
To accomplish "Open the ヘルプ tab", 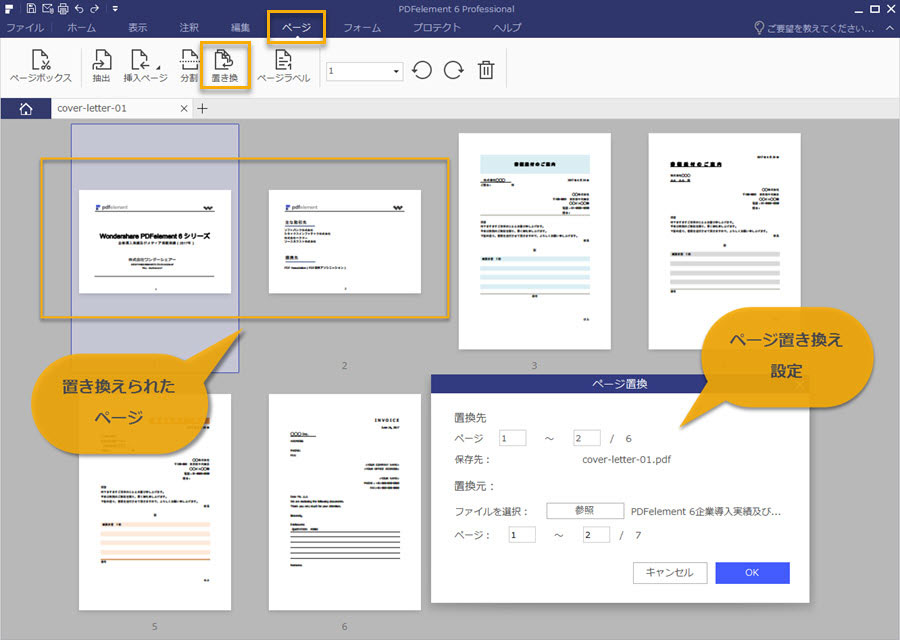I will click(x=507, y=28).
